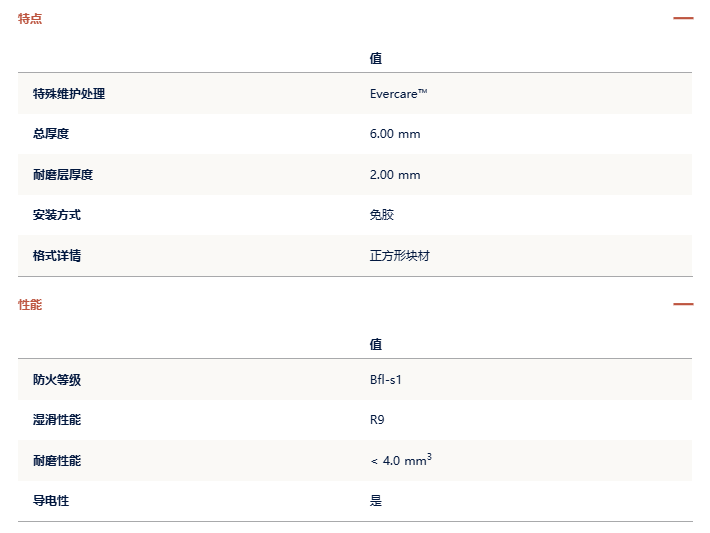Click the 免胶 value
710x533 pixels.
click(382, 215)
